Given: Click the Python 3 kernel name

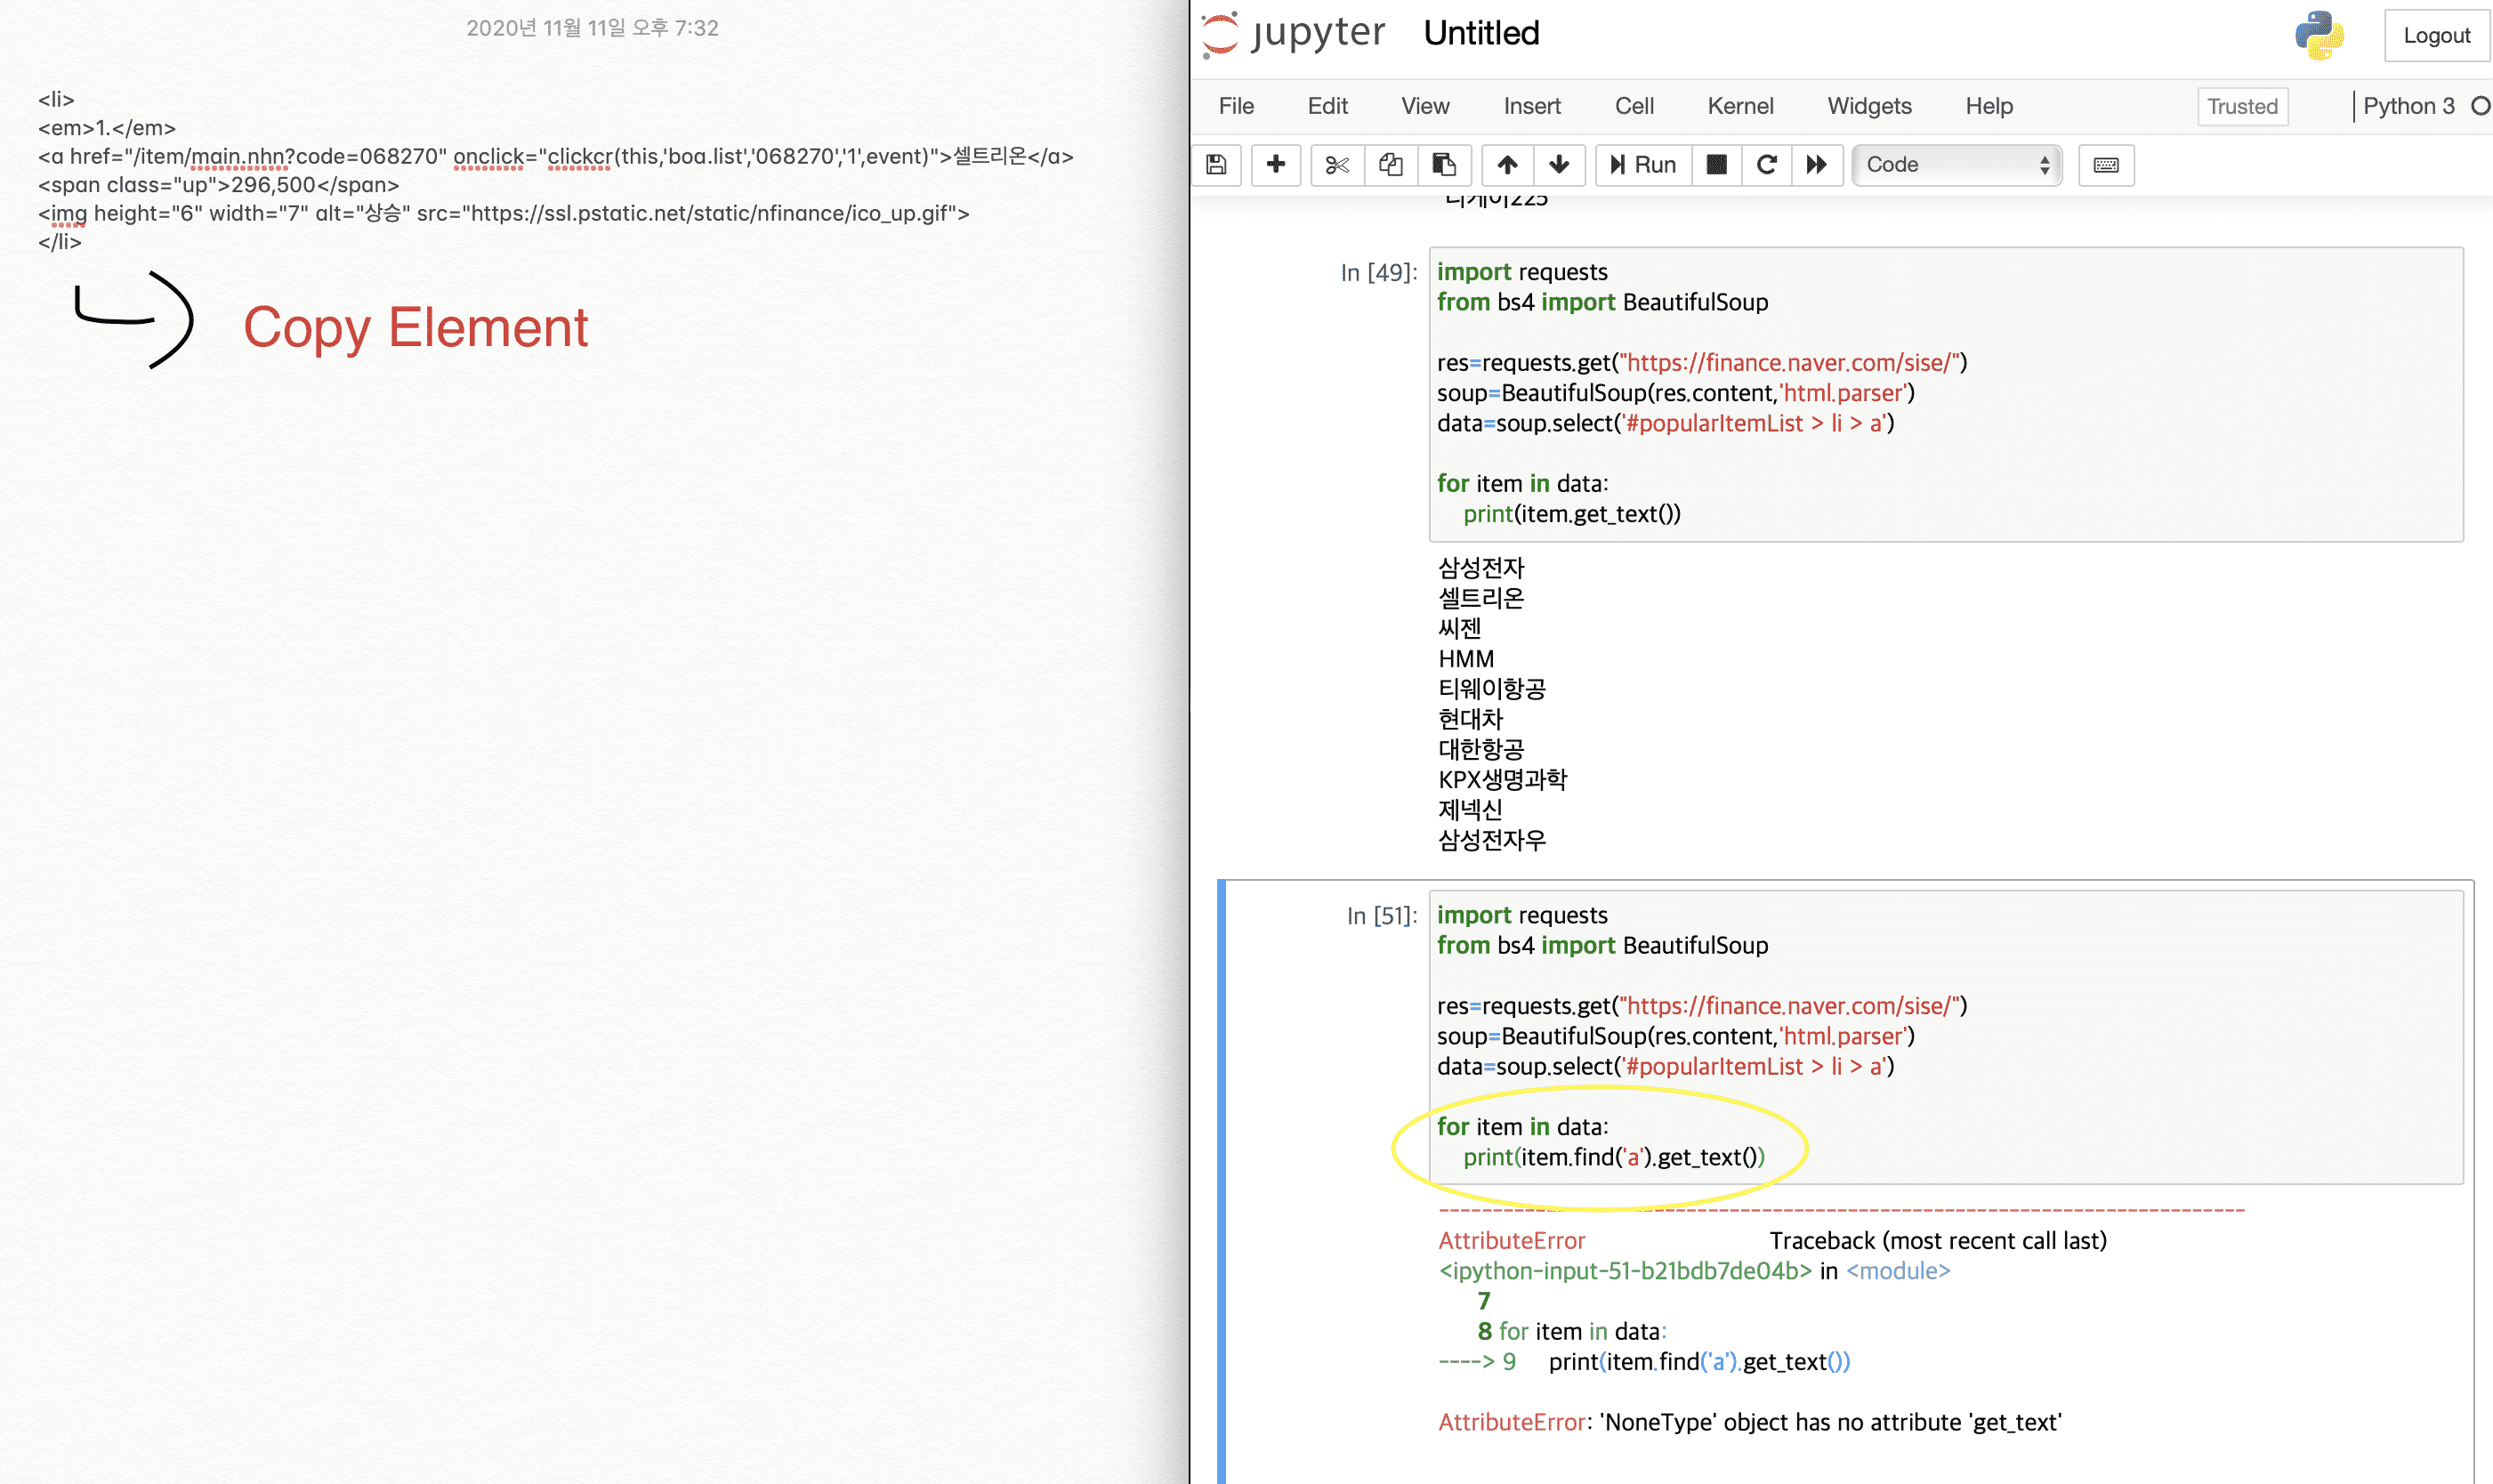Looking at the screenshot, I should click(x=2408, y=106).
